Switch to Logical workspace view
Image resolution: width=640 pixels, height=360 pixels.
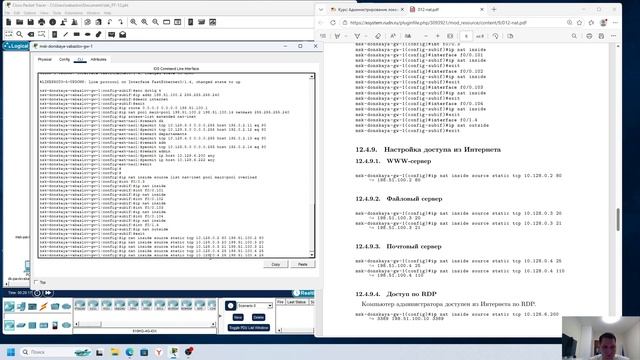[x=16, y=46]
